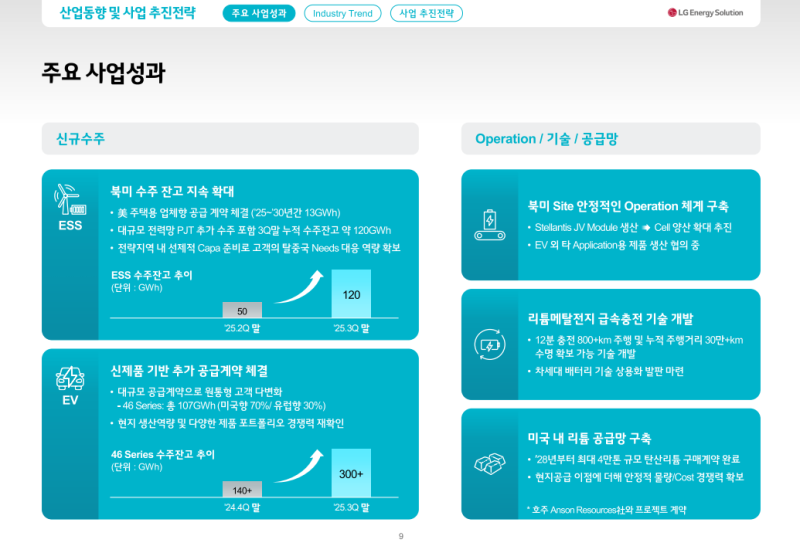The width and height of the screenshot is (800, 553).
Task: Select the 주요 사업성과 tab
Action: tap(258, 13)
